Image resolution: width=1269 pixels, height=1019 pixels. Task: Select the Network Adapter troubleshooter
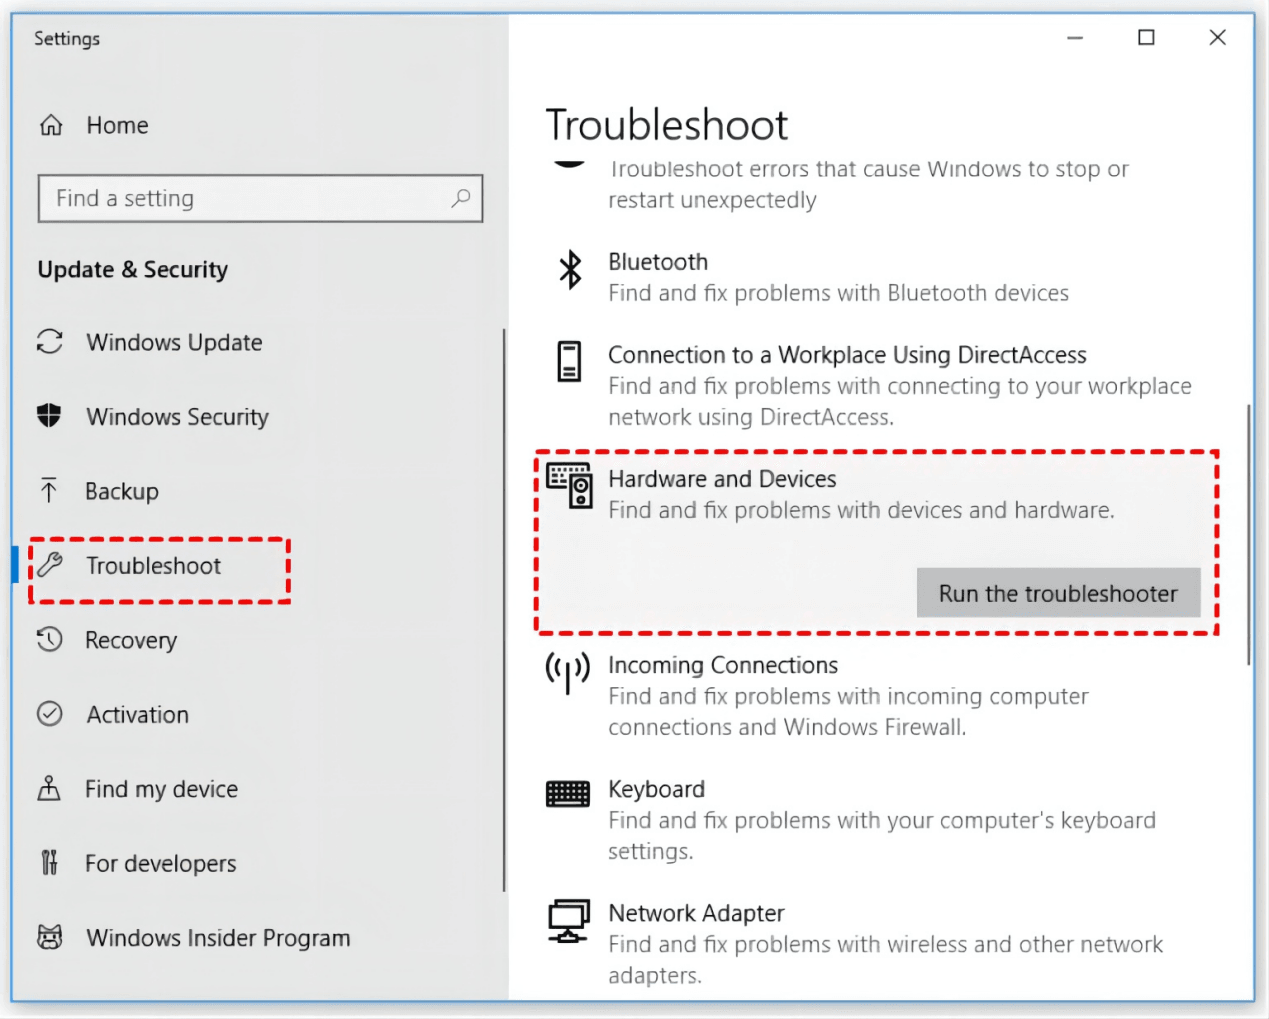(x=696, y=913)
